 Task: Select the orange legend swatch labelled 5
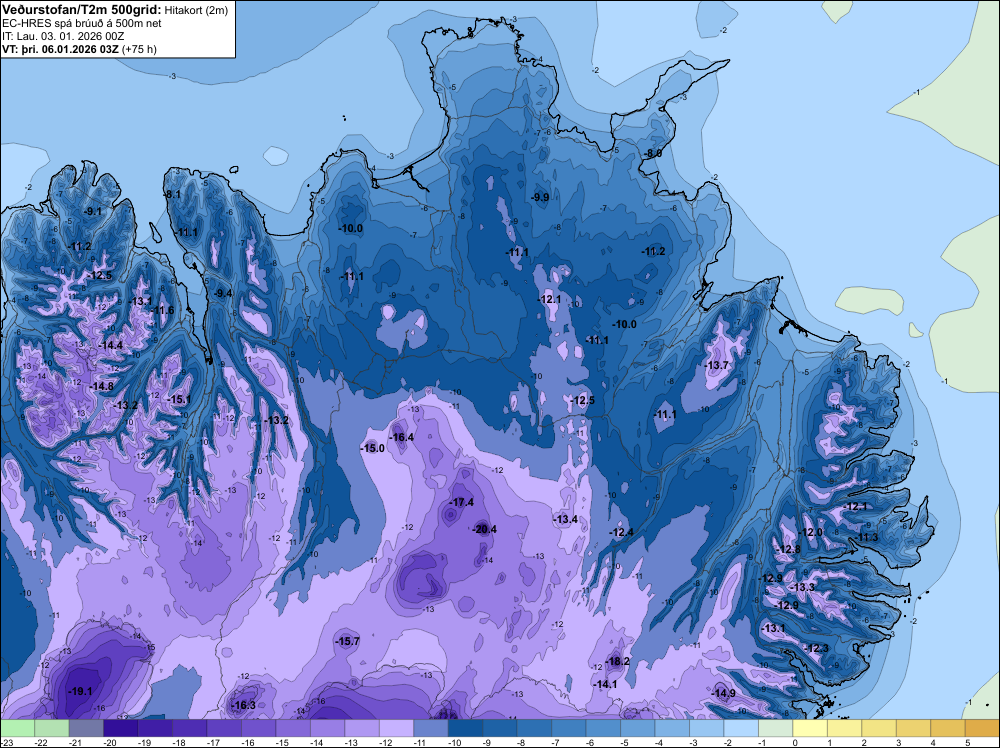982,728
